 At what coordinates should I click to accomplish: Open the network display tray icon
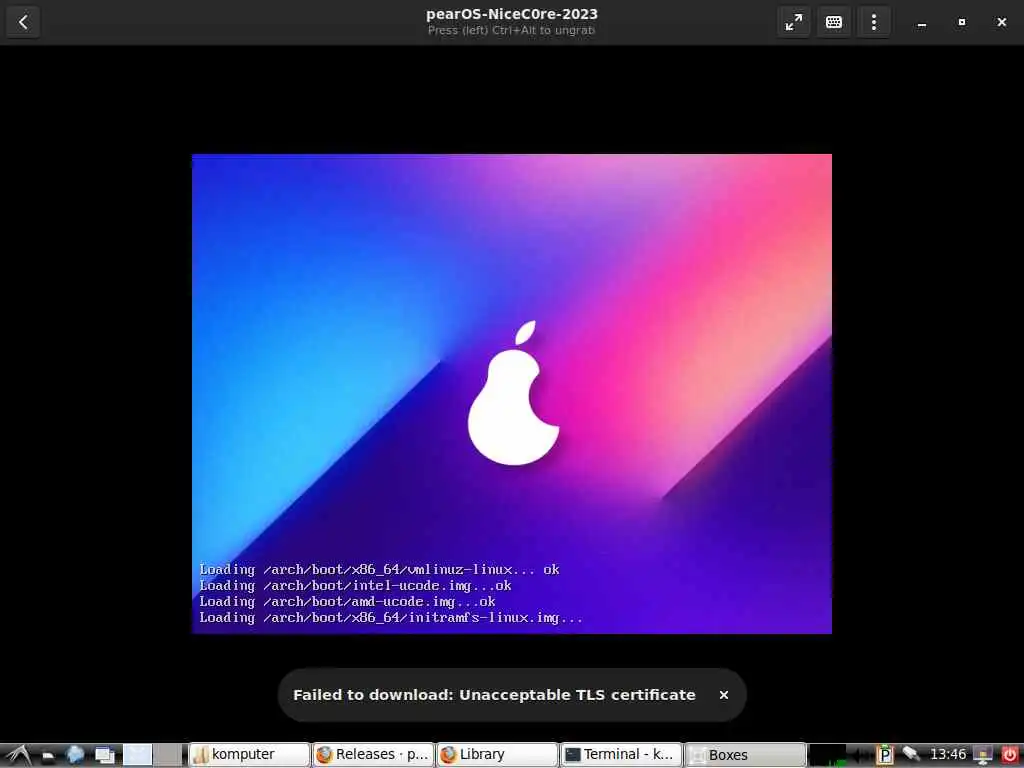(983, 755)
